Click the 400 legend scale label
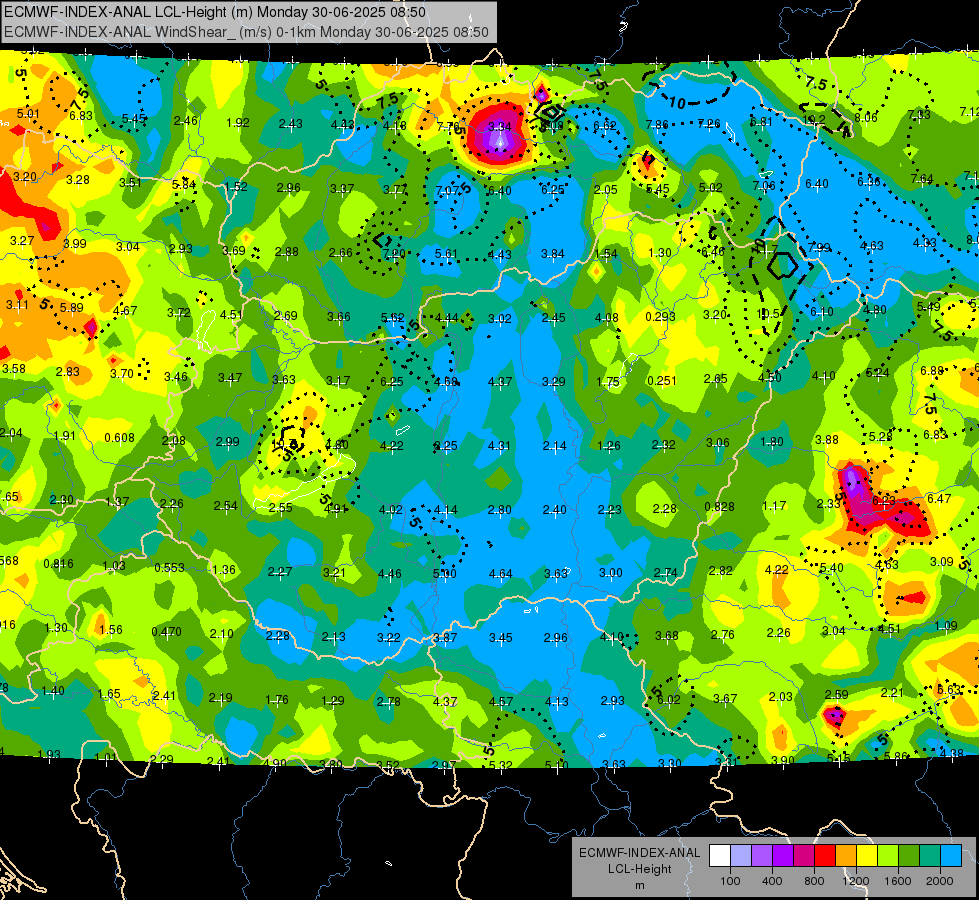 pyautogui.click(x=772, y=881)
